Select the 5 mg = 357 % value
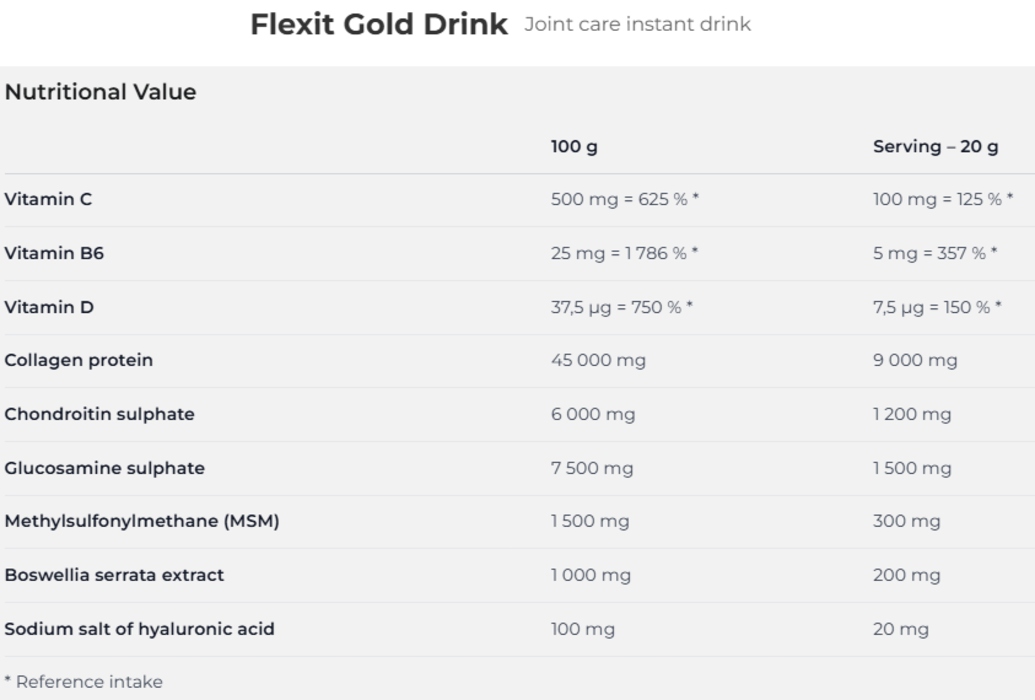This screenshot has width=1035, height=700. 935,253
